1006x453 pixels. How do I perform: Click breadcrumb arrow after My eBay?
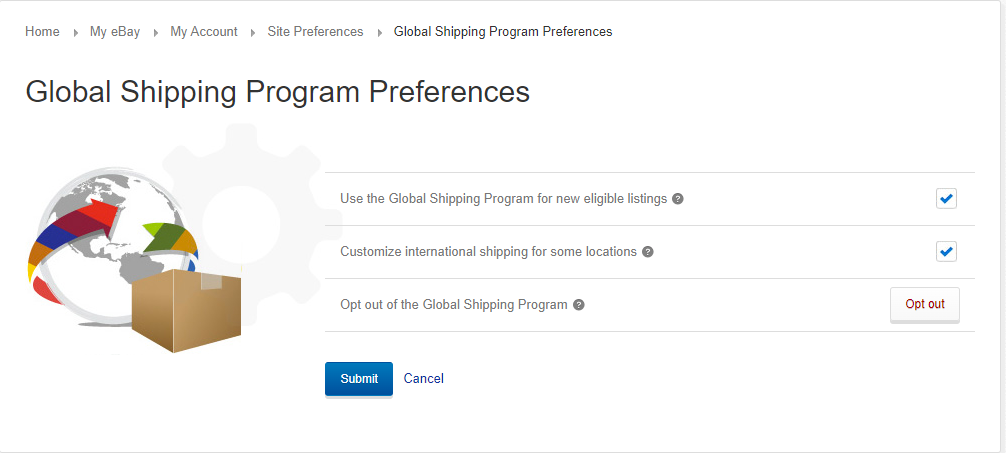click(x=156, y=32)
